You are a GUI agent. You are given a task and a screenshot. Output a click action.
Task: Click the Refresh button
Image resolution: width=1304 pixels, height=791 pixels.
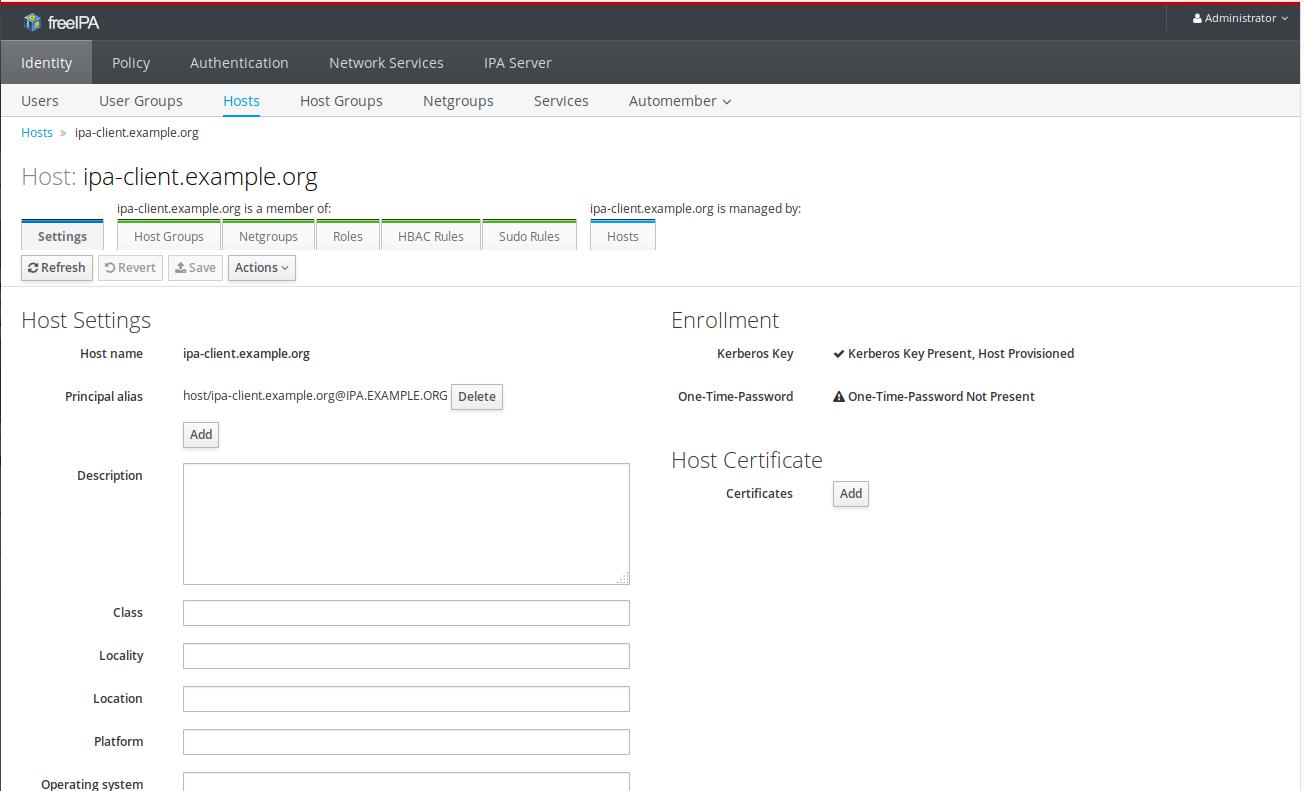pyautogui.click(x=57, y=268)
